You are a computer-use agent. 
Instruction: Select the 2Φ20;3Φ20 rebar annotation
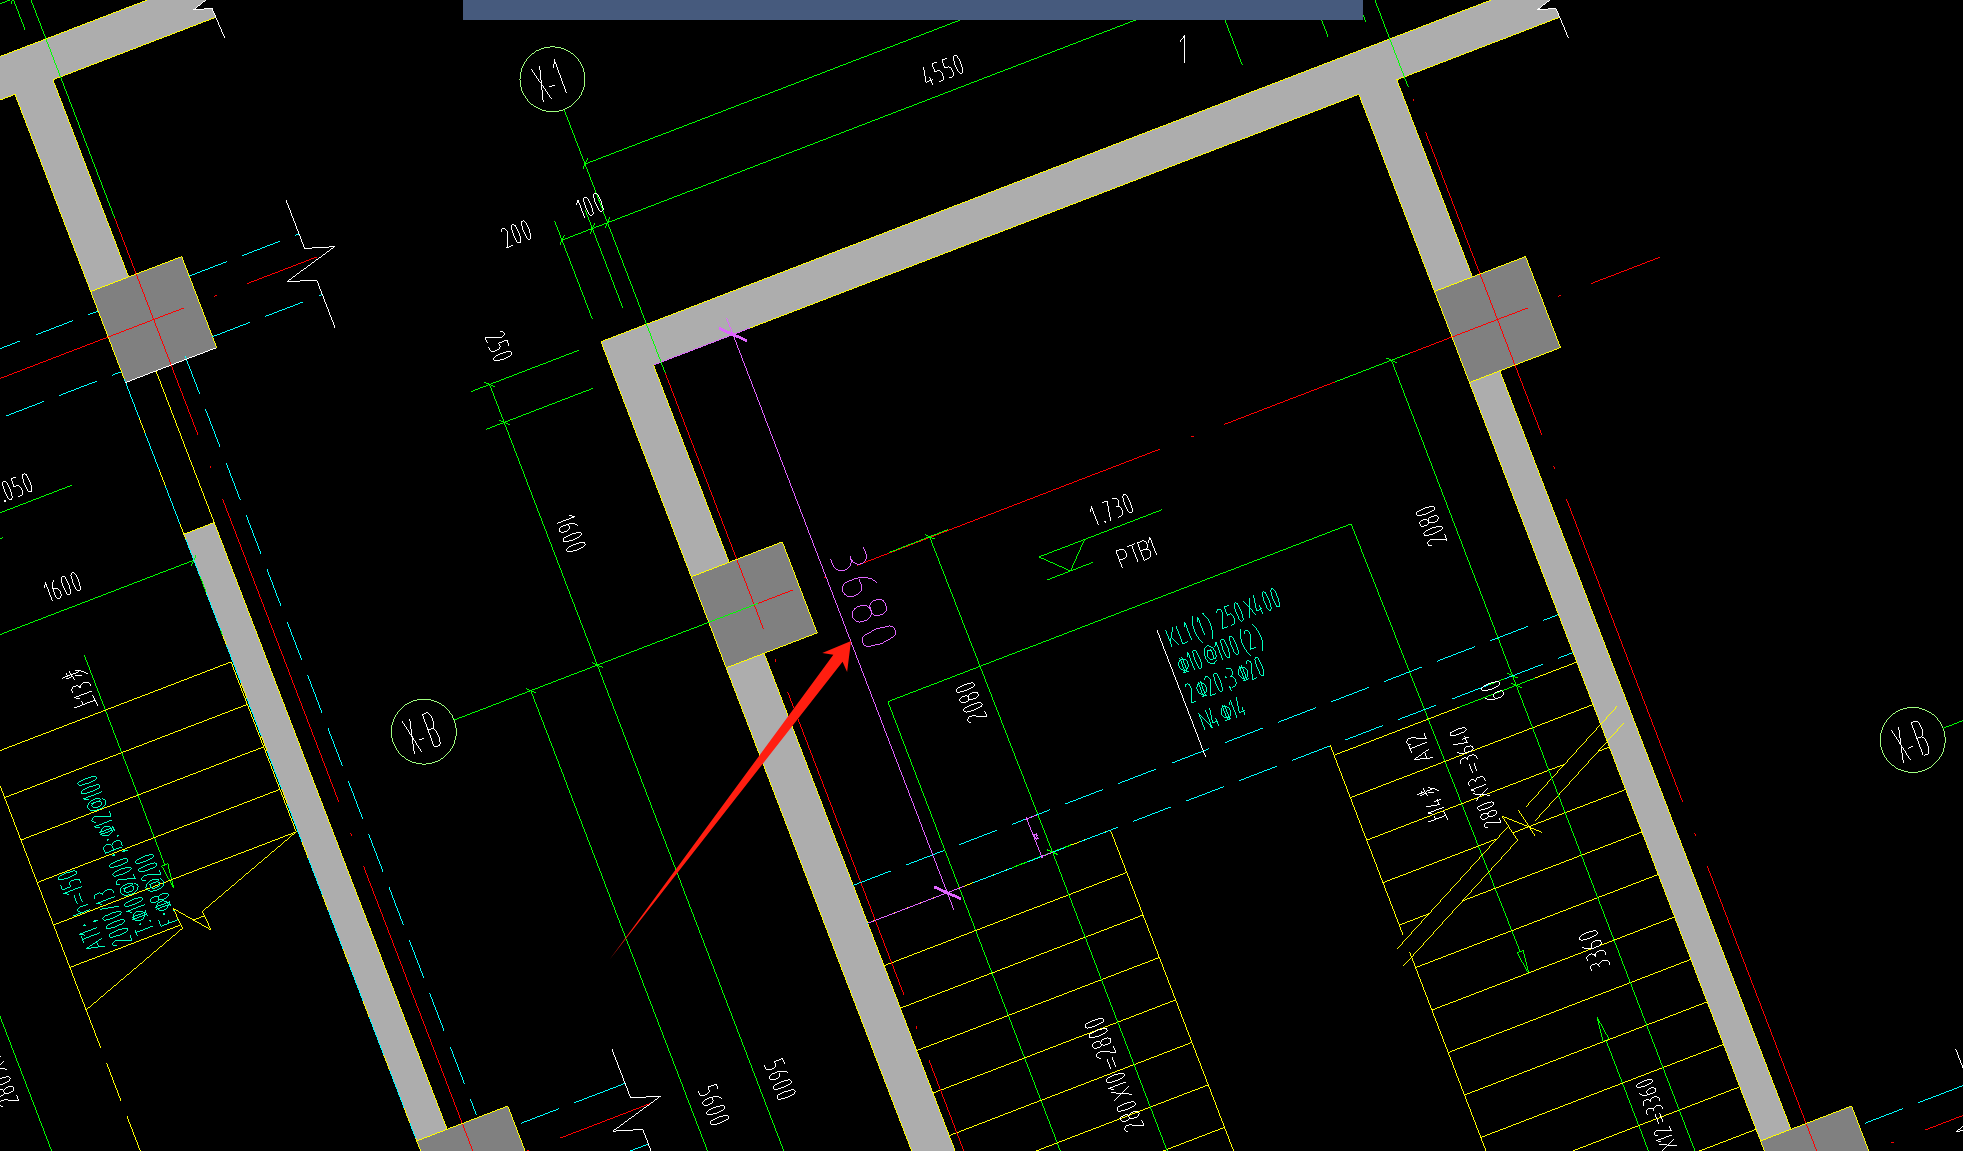(x=1225, y=678)
